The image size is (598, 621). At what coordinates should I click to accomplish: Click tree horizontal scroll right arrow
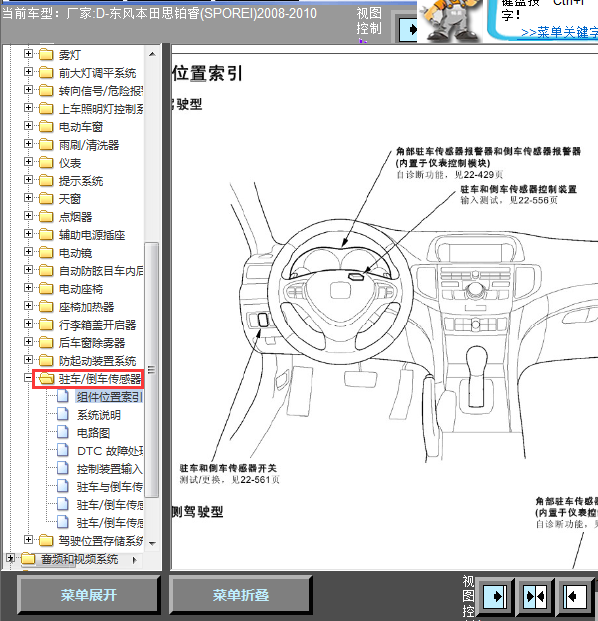(x=135, y=560)
